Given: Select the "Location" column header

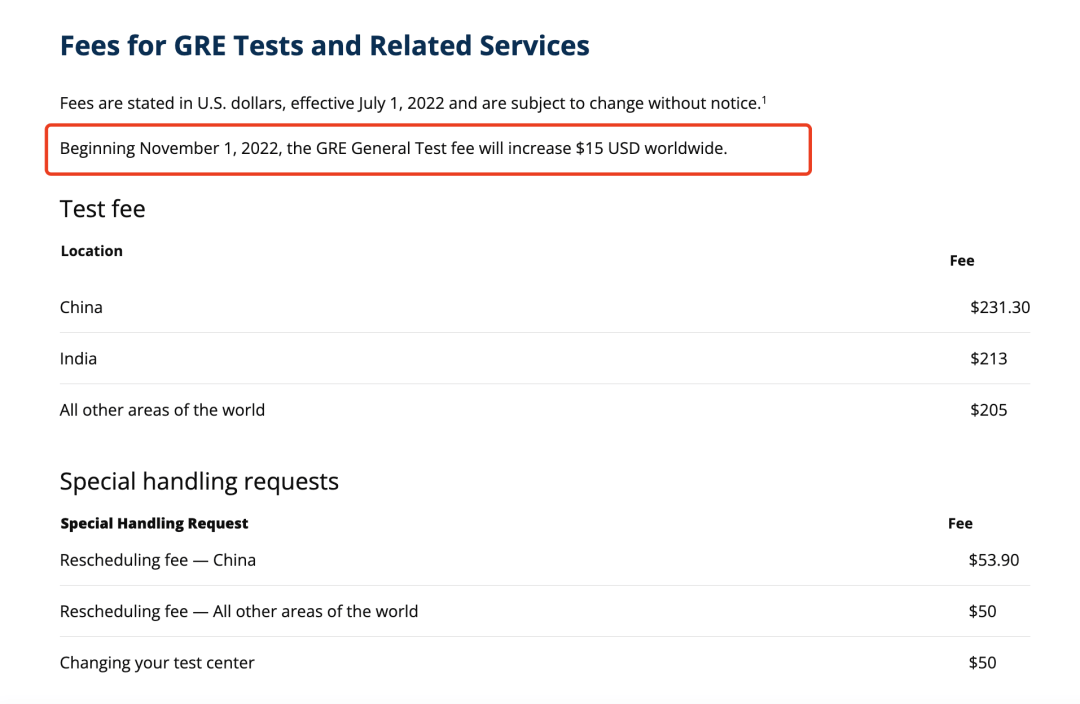Looking at the screenshot, I should [91, 251].
